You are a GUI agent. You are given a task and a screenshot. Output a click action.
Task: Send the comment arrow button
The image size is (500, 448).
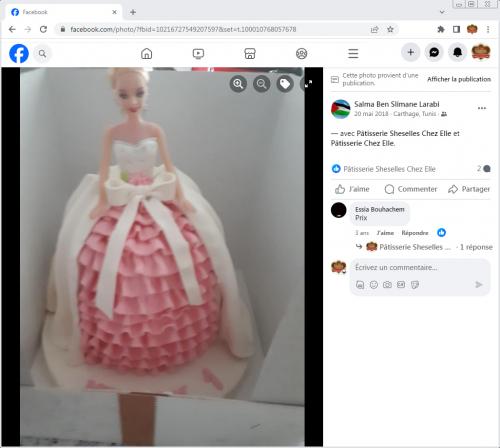[x=479, y=285]
